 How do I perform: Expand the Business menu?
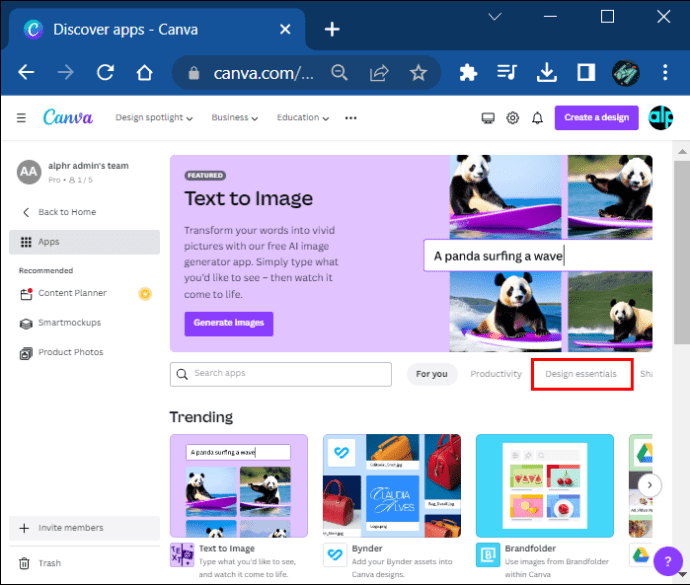click(235, 118)
